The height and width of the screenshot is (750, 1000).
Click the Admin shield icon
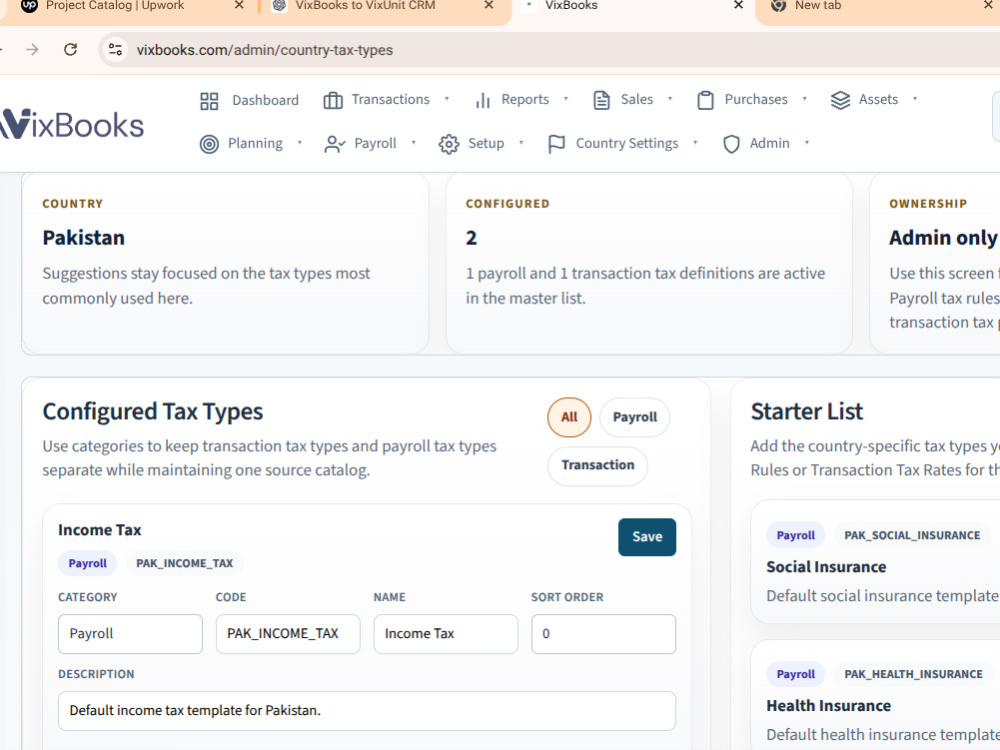coord(732,144)
